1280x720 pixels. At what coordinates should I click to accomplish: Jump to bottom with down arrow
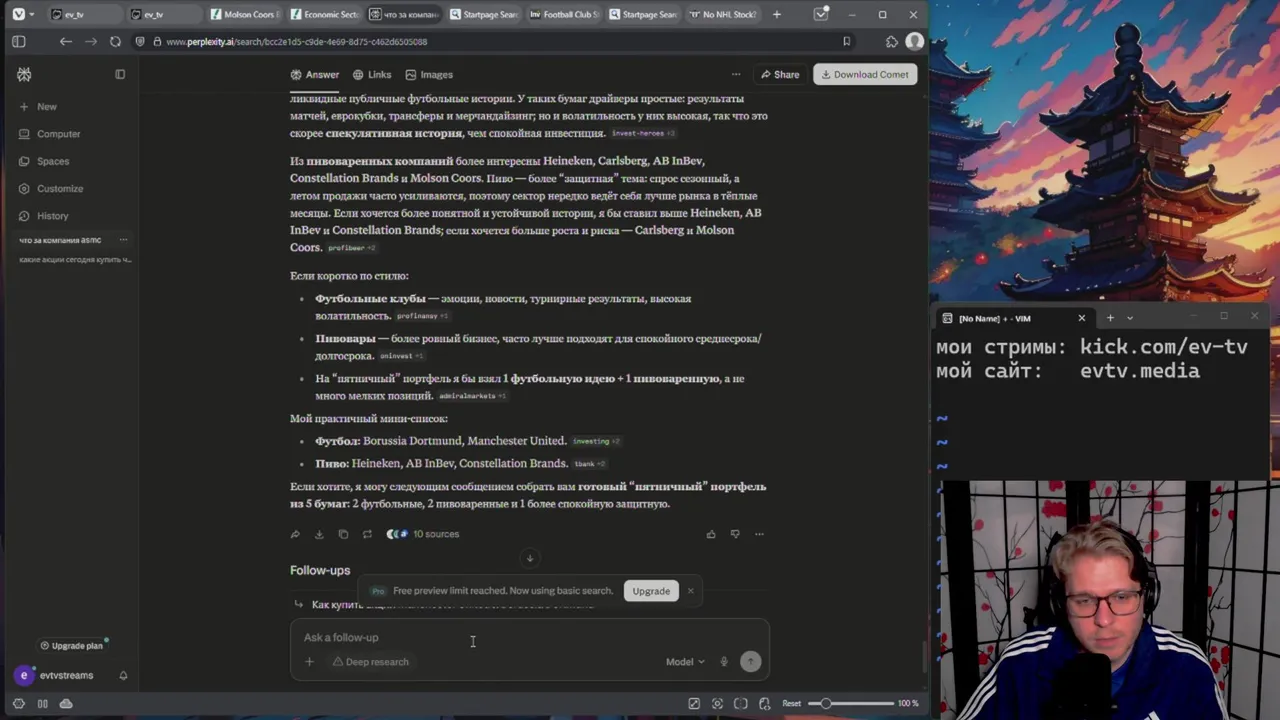click(x=530, y=558)
